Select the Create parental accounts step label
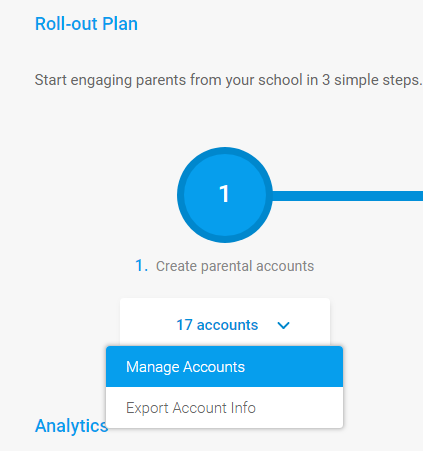This screenshot has width=423, height=451. 235,266
